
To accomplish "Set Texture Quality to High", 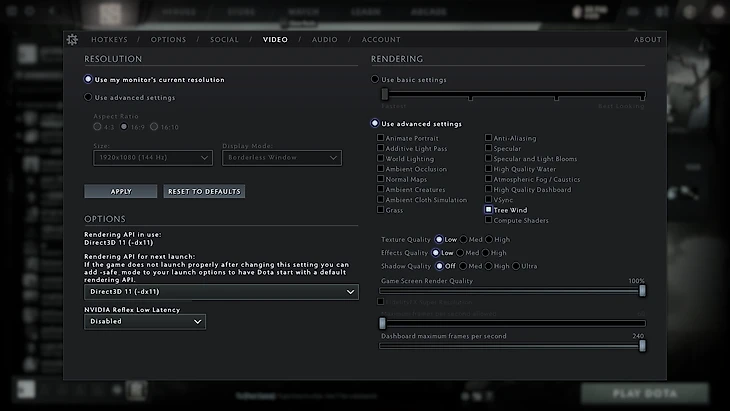I will [487, 240].
